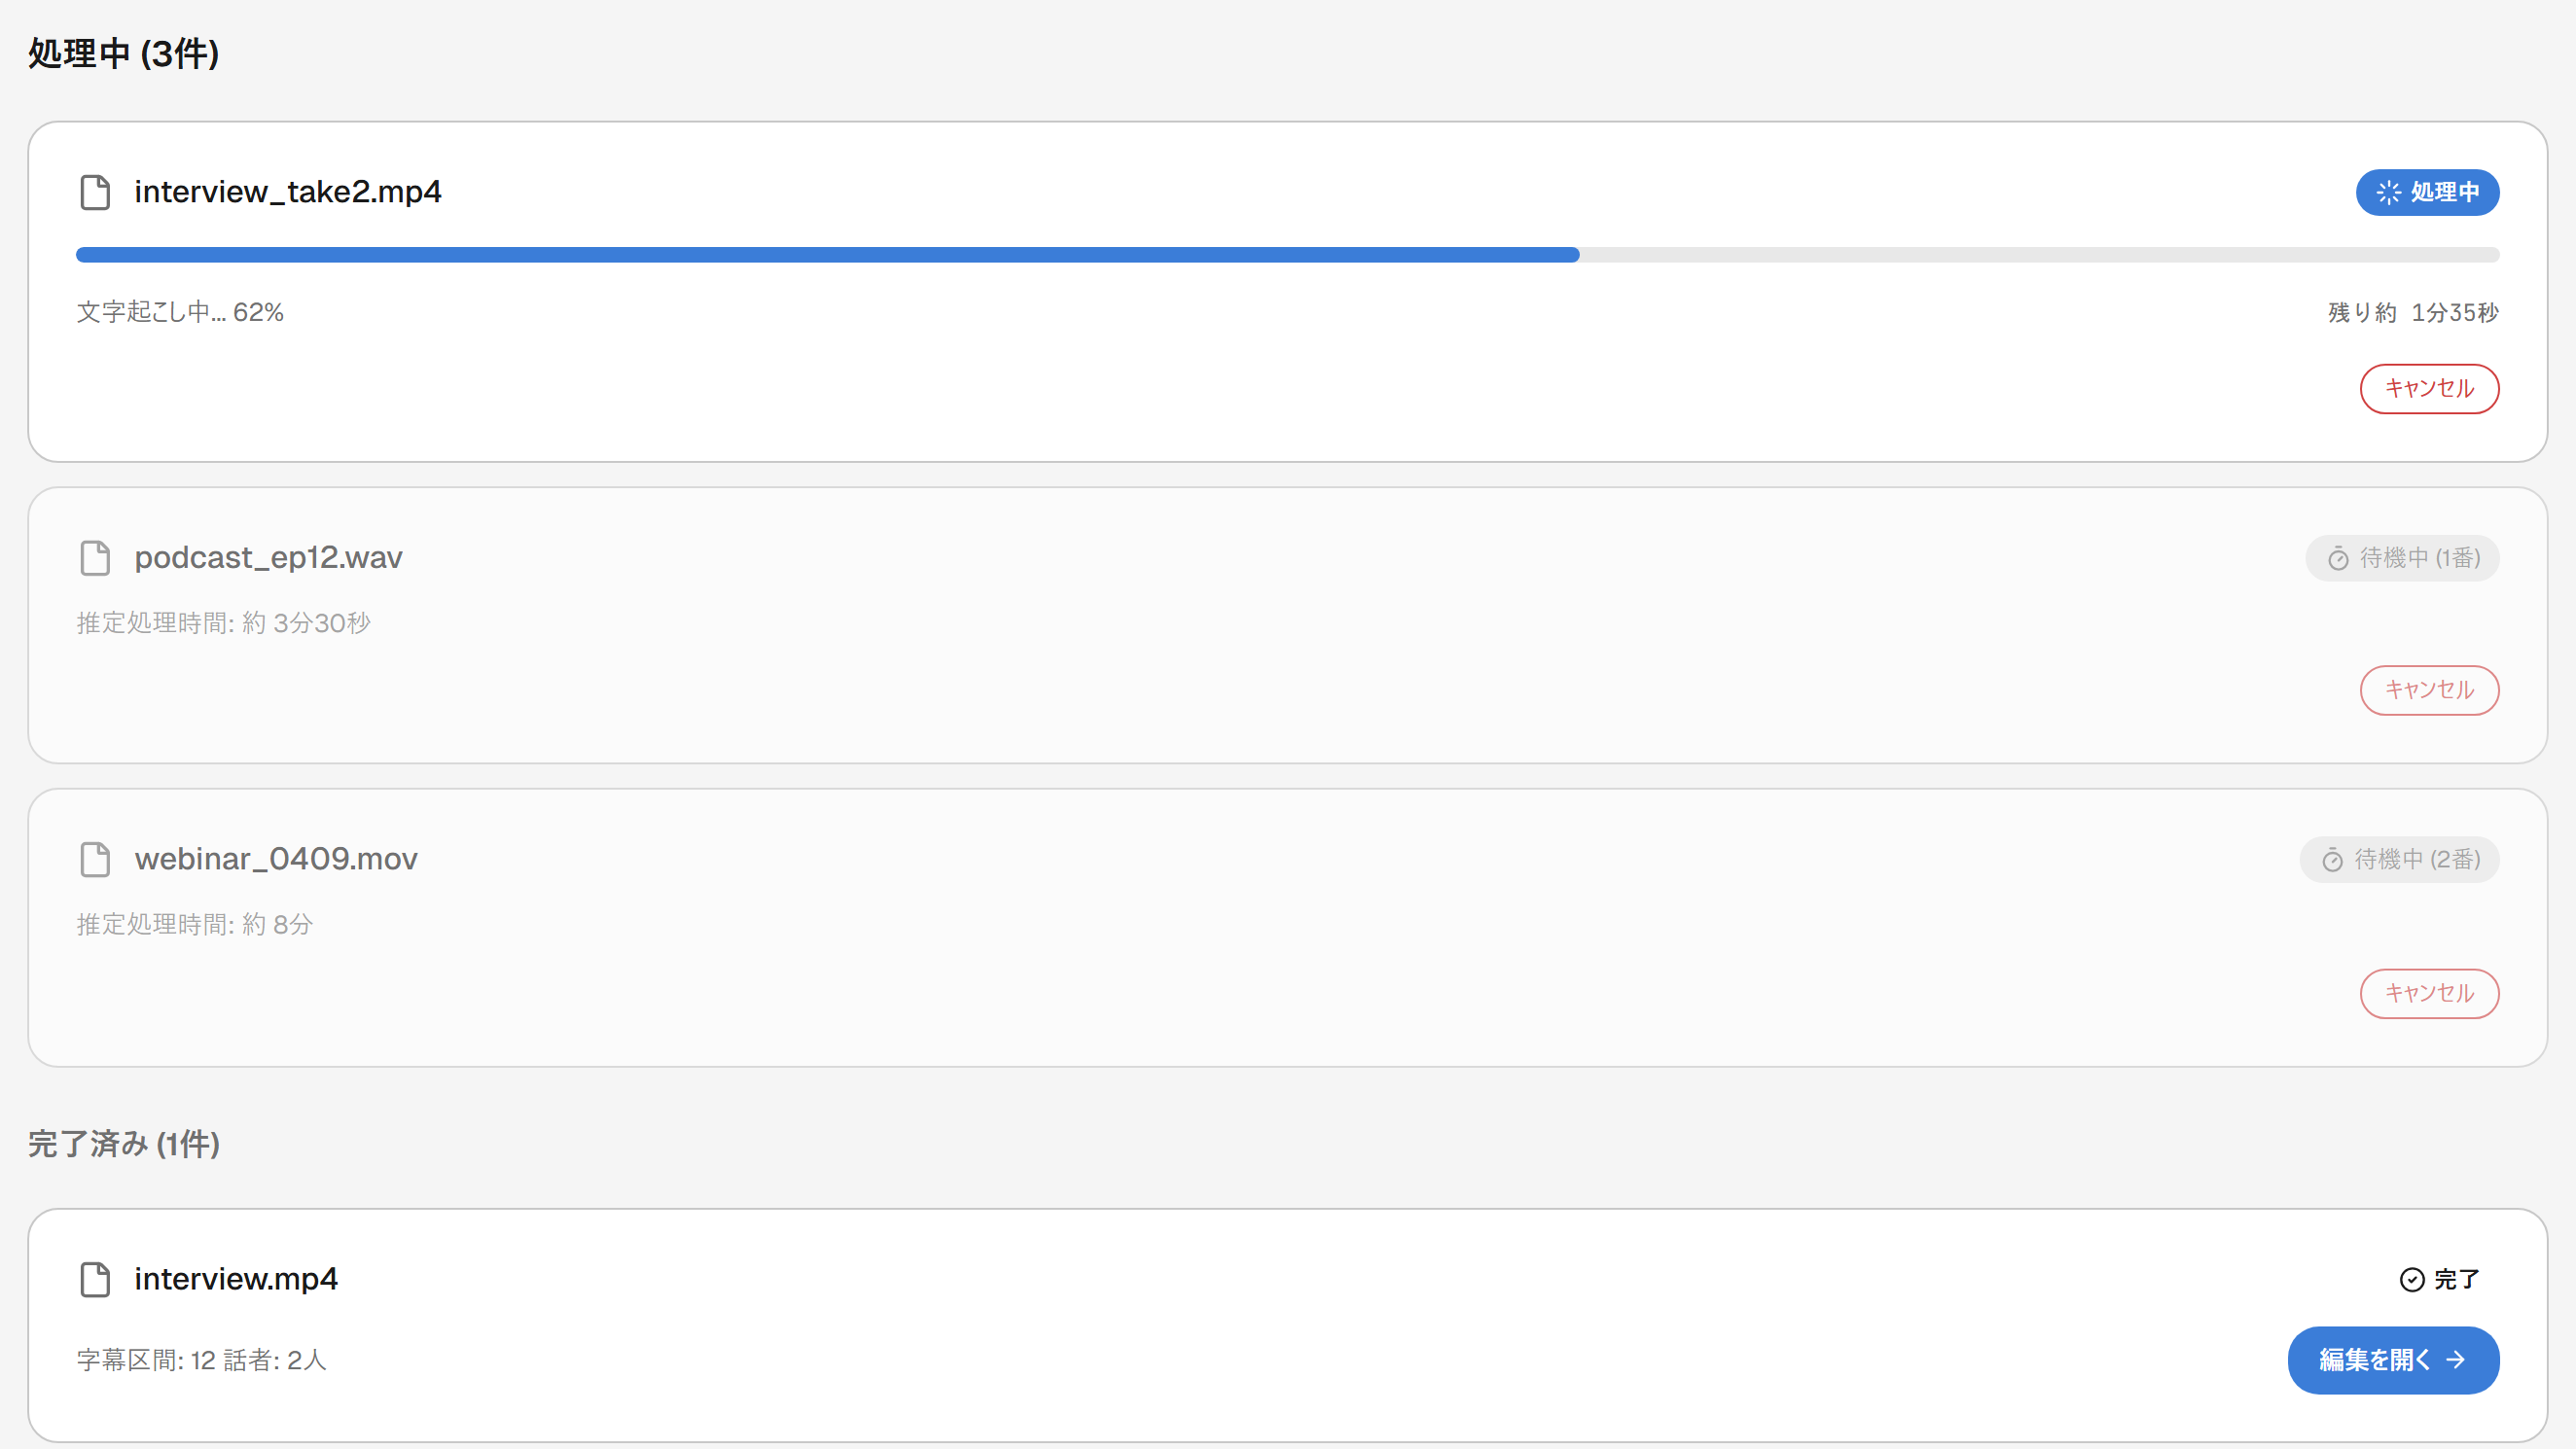The image size is (2576, 1449).
Task: Click the document icon for webinar_0409.mov
Action: tap(95, 859)
